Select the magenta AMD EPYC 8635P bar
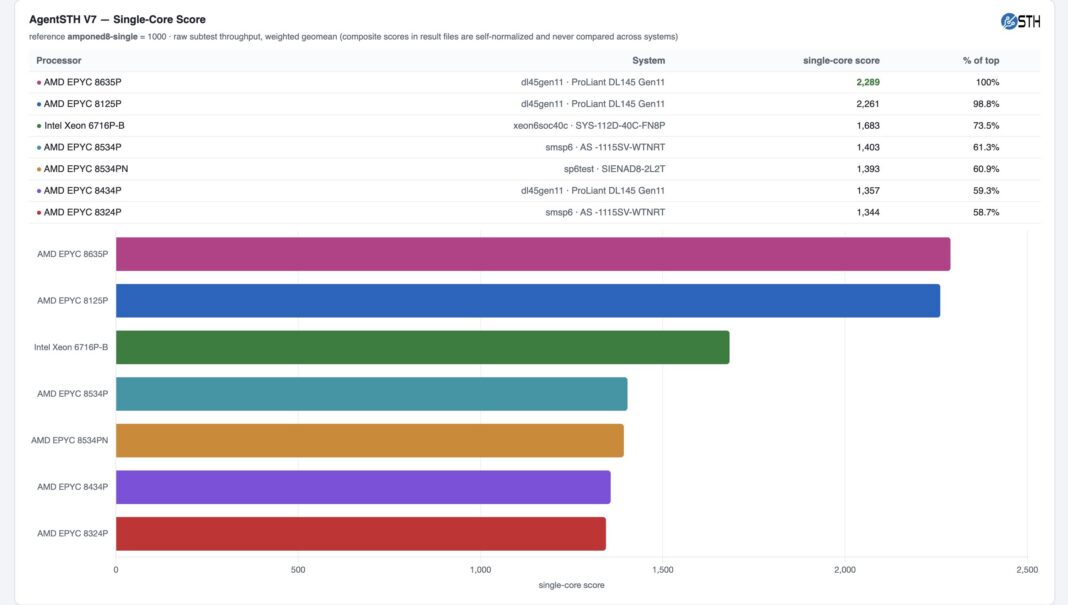Screen dimensions: 1068x605 click(x=533, y=254)
